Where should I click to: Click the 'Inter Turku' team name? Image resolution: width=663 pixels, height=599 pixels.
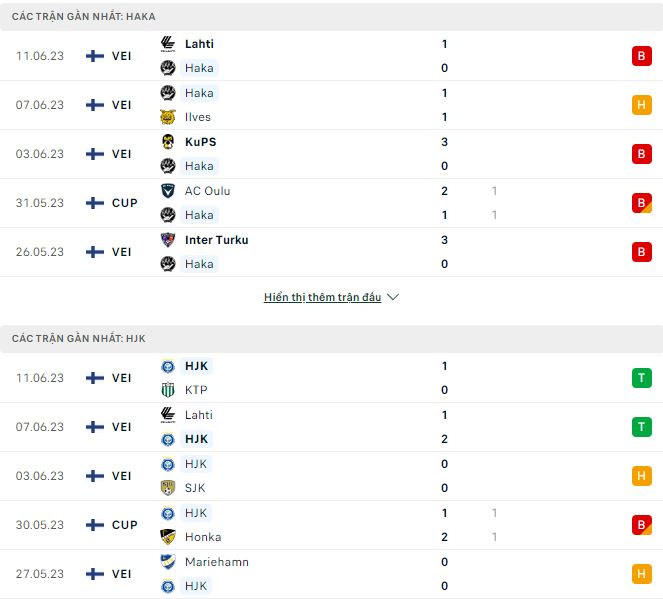(x=216, y=240)
